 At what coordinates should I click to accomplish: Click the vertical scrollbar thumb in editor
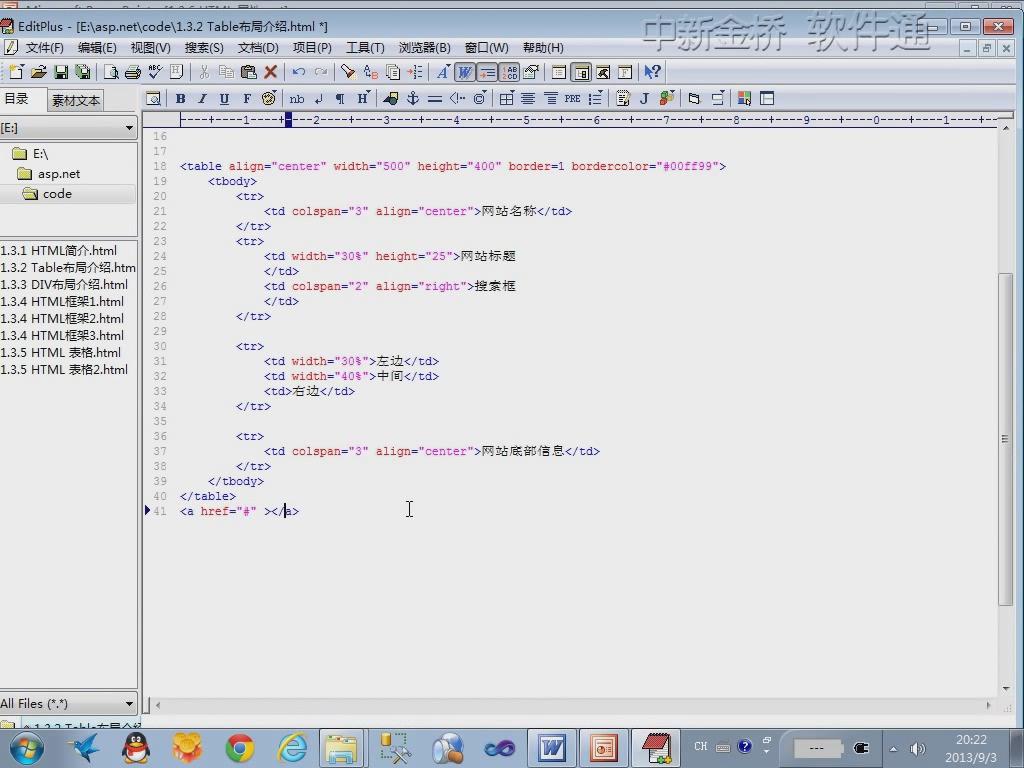pos(1005,439)
